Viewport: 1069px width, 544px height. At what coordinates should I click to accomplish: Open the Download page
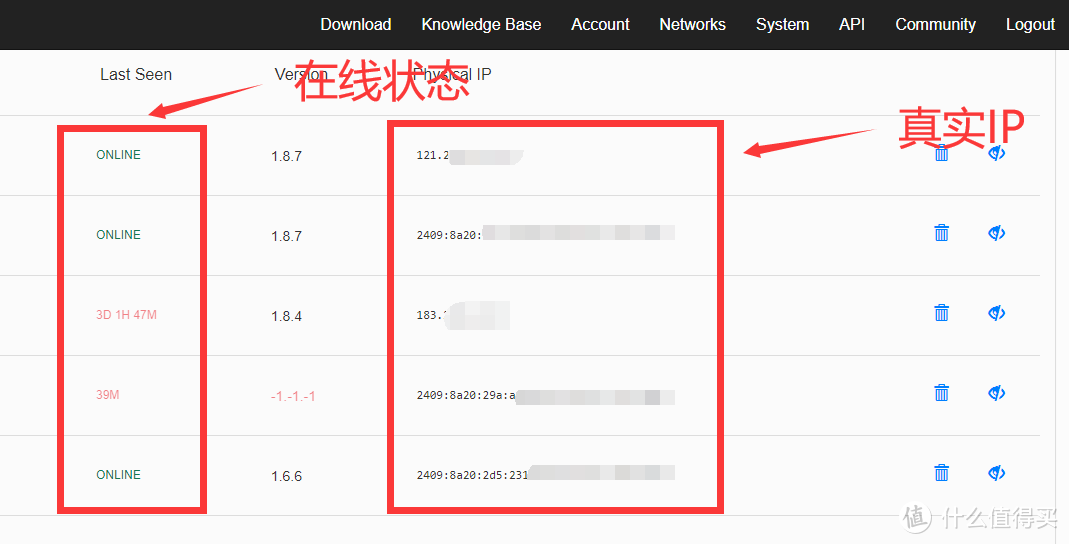[x=355, y=25]
